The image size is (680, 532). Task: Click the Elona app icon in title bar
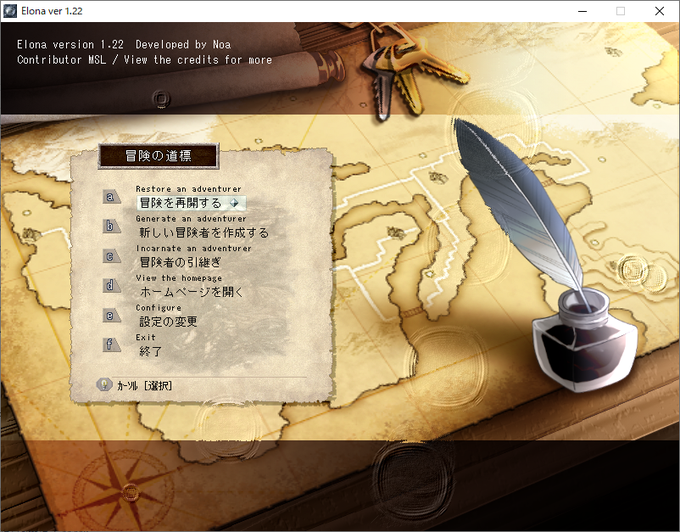point(10,11)
